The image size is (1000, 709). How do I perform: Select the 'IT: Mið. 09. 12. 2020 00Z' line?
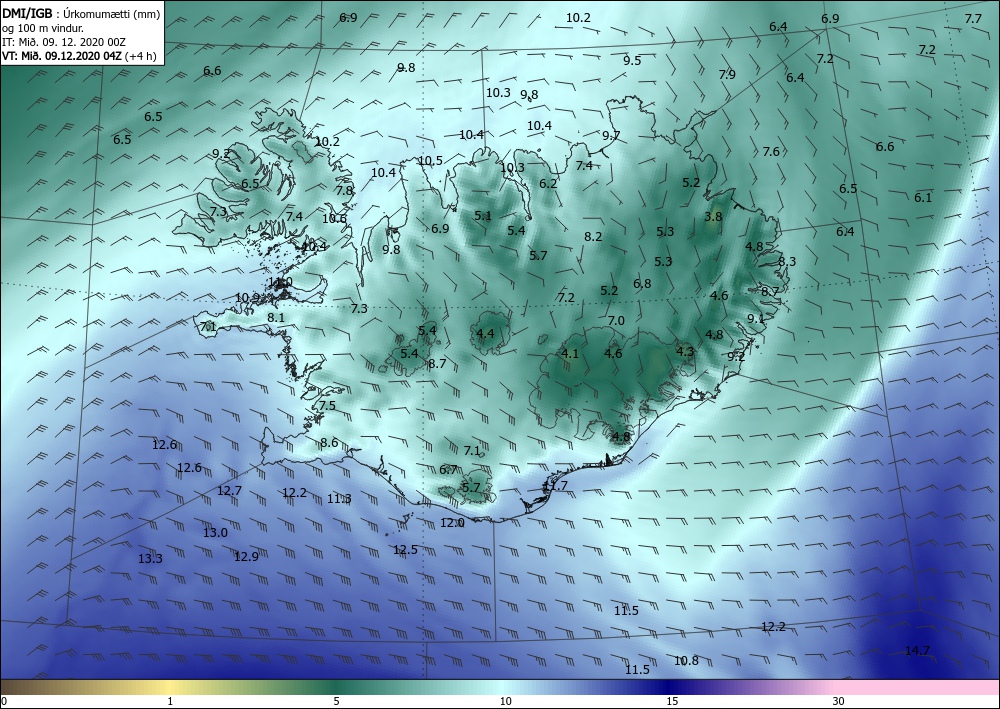64,42
